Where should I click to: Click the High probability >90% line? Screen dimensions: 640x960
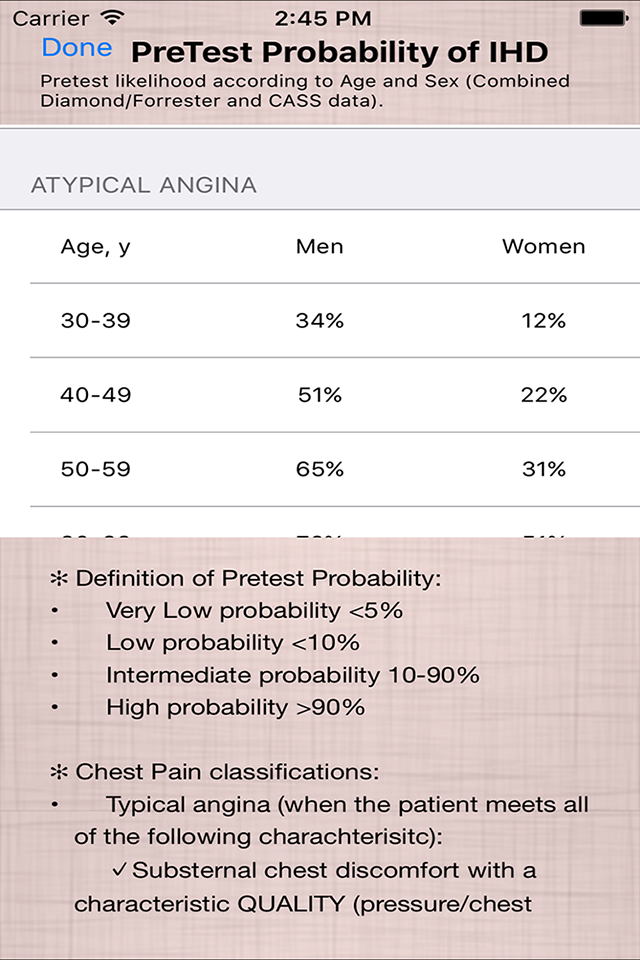coord(235,707)
